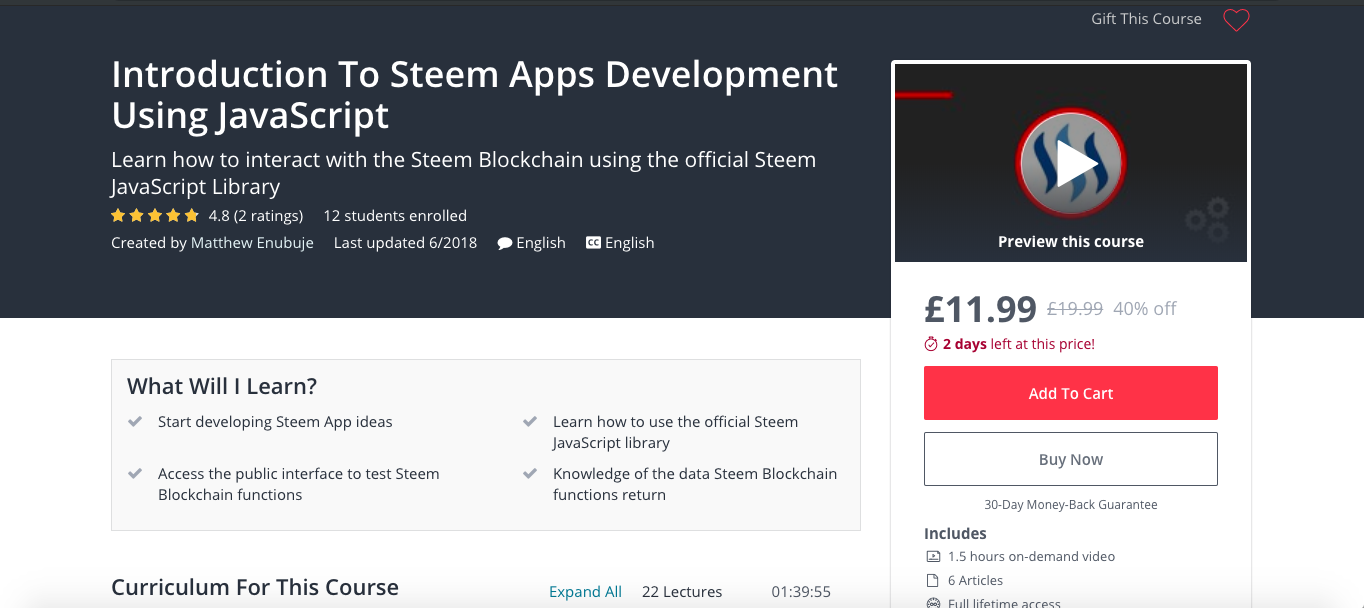Click checkmark beside Learn how to use library
Screen dimensions: 1364x608
coord(530,422)
